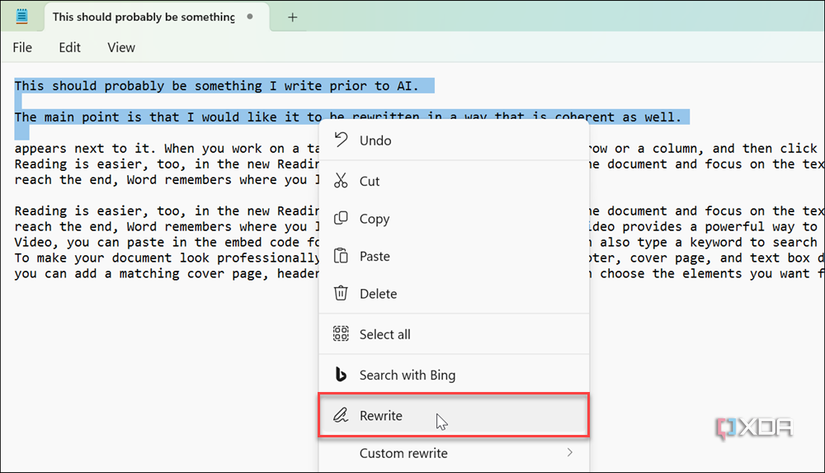The height and width of the screenshot is (473, 825).
Task: Click the scissors Cut icon
Action: click(341, 180)
